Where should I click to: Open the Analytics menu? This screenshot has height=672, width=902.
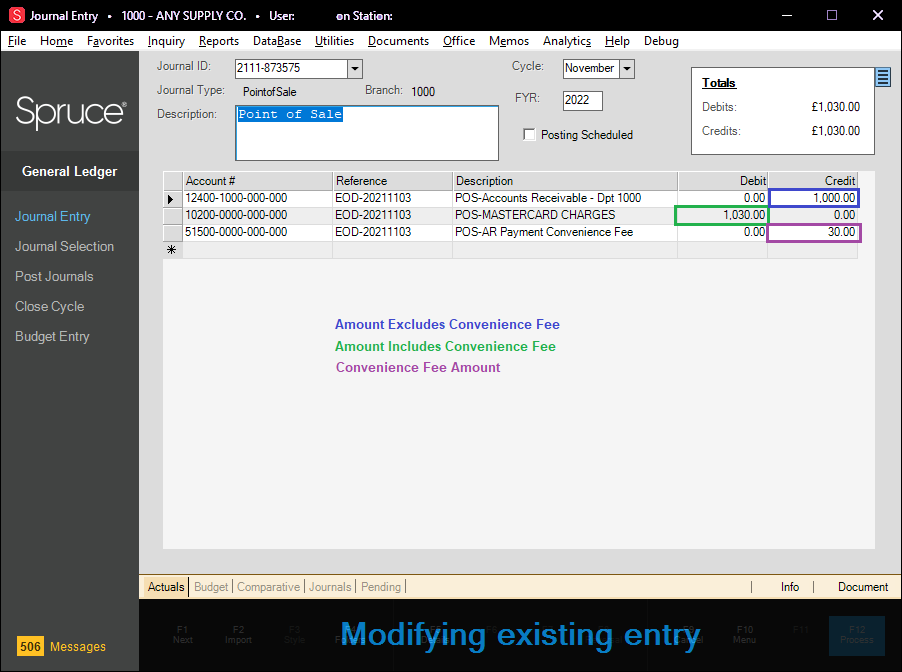pos(567,41)
